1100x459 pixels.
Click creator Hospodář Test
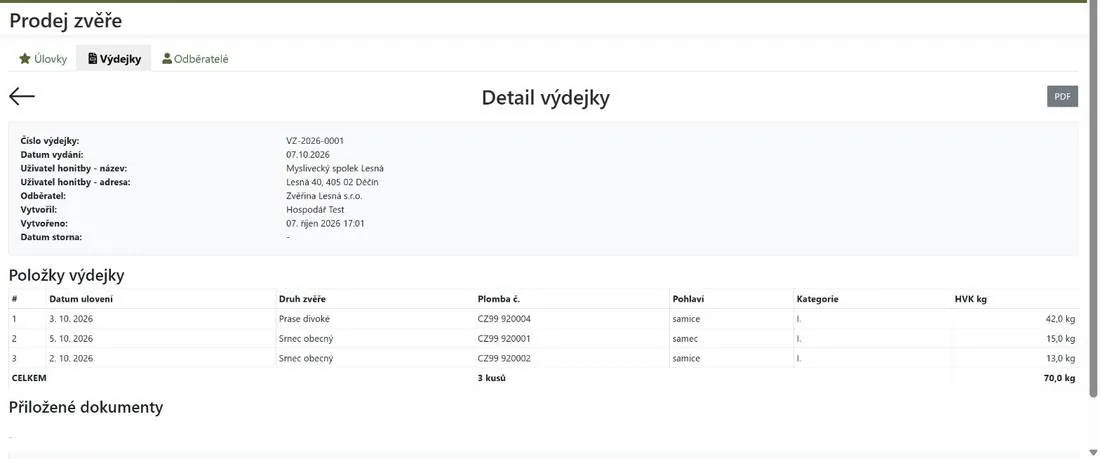click(x=315, y=209)
